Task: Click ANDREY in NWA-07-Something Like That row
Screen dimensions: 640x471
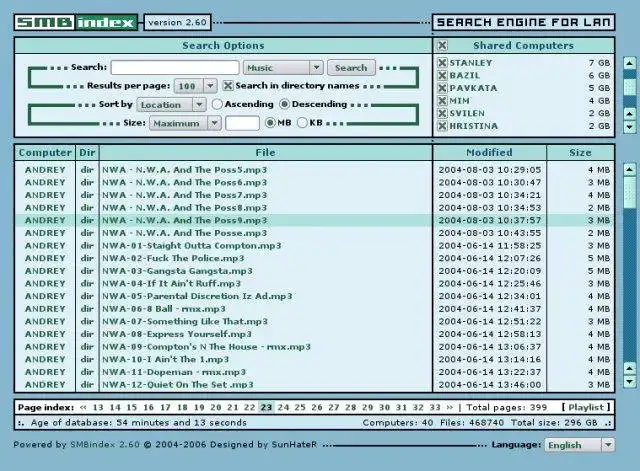Action: 45,321
